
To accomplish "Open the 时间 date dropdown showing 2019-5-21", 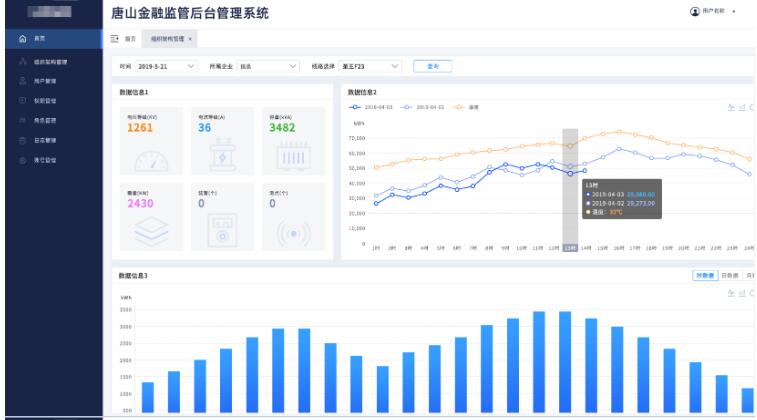I will pos(166,66).
